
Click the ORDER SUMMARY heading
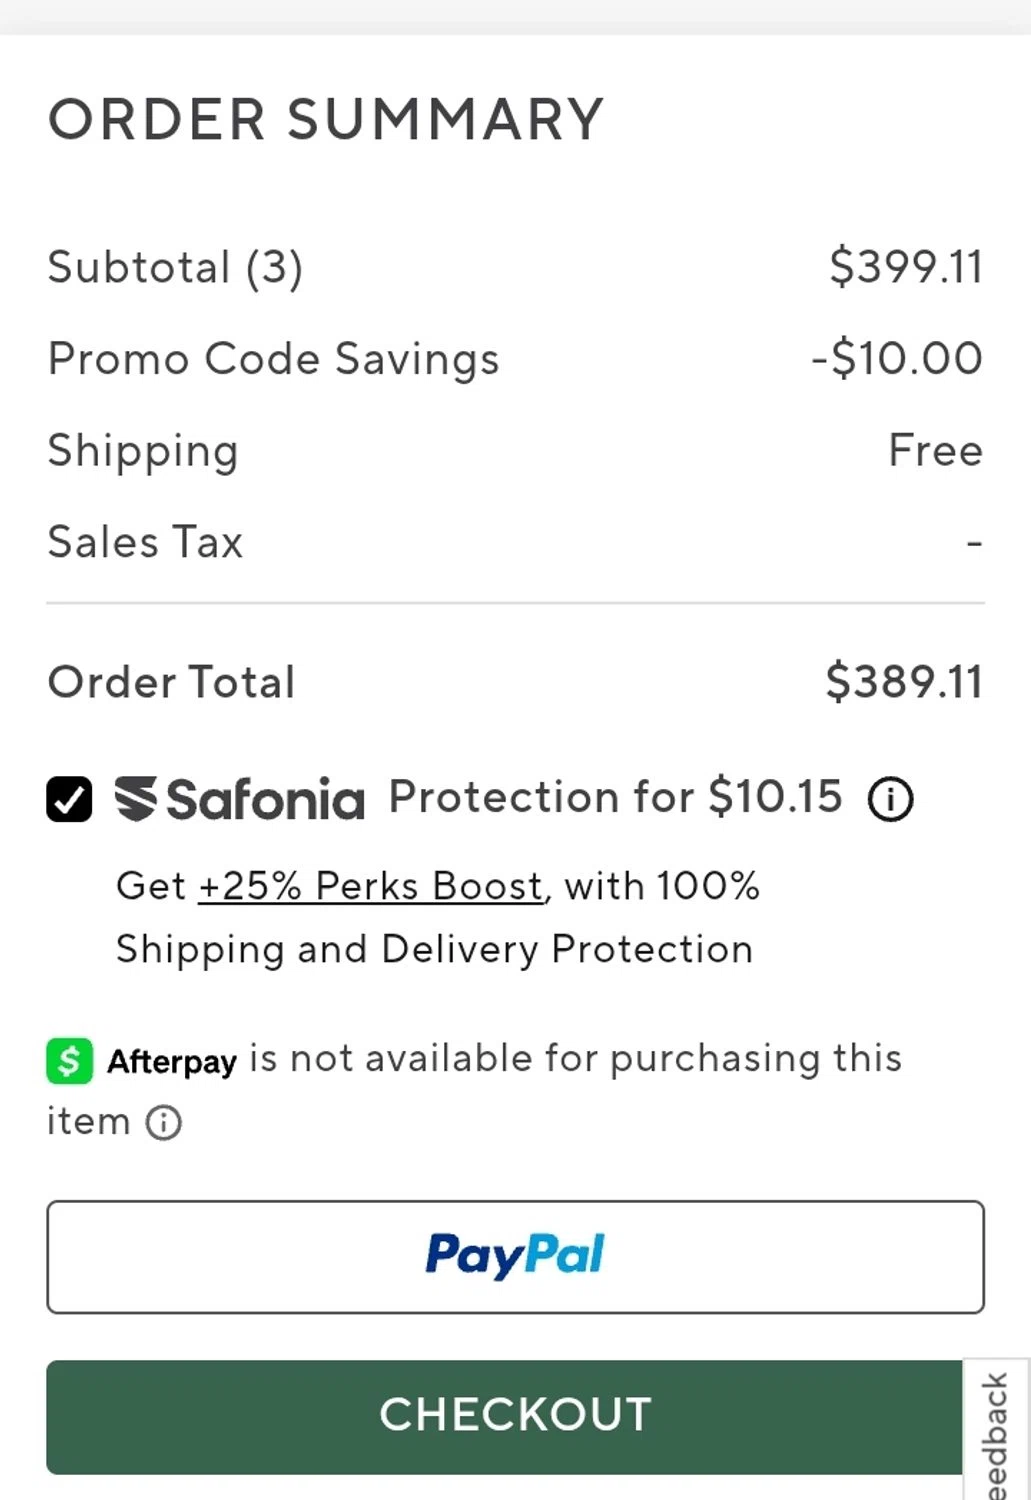(326, 120)
